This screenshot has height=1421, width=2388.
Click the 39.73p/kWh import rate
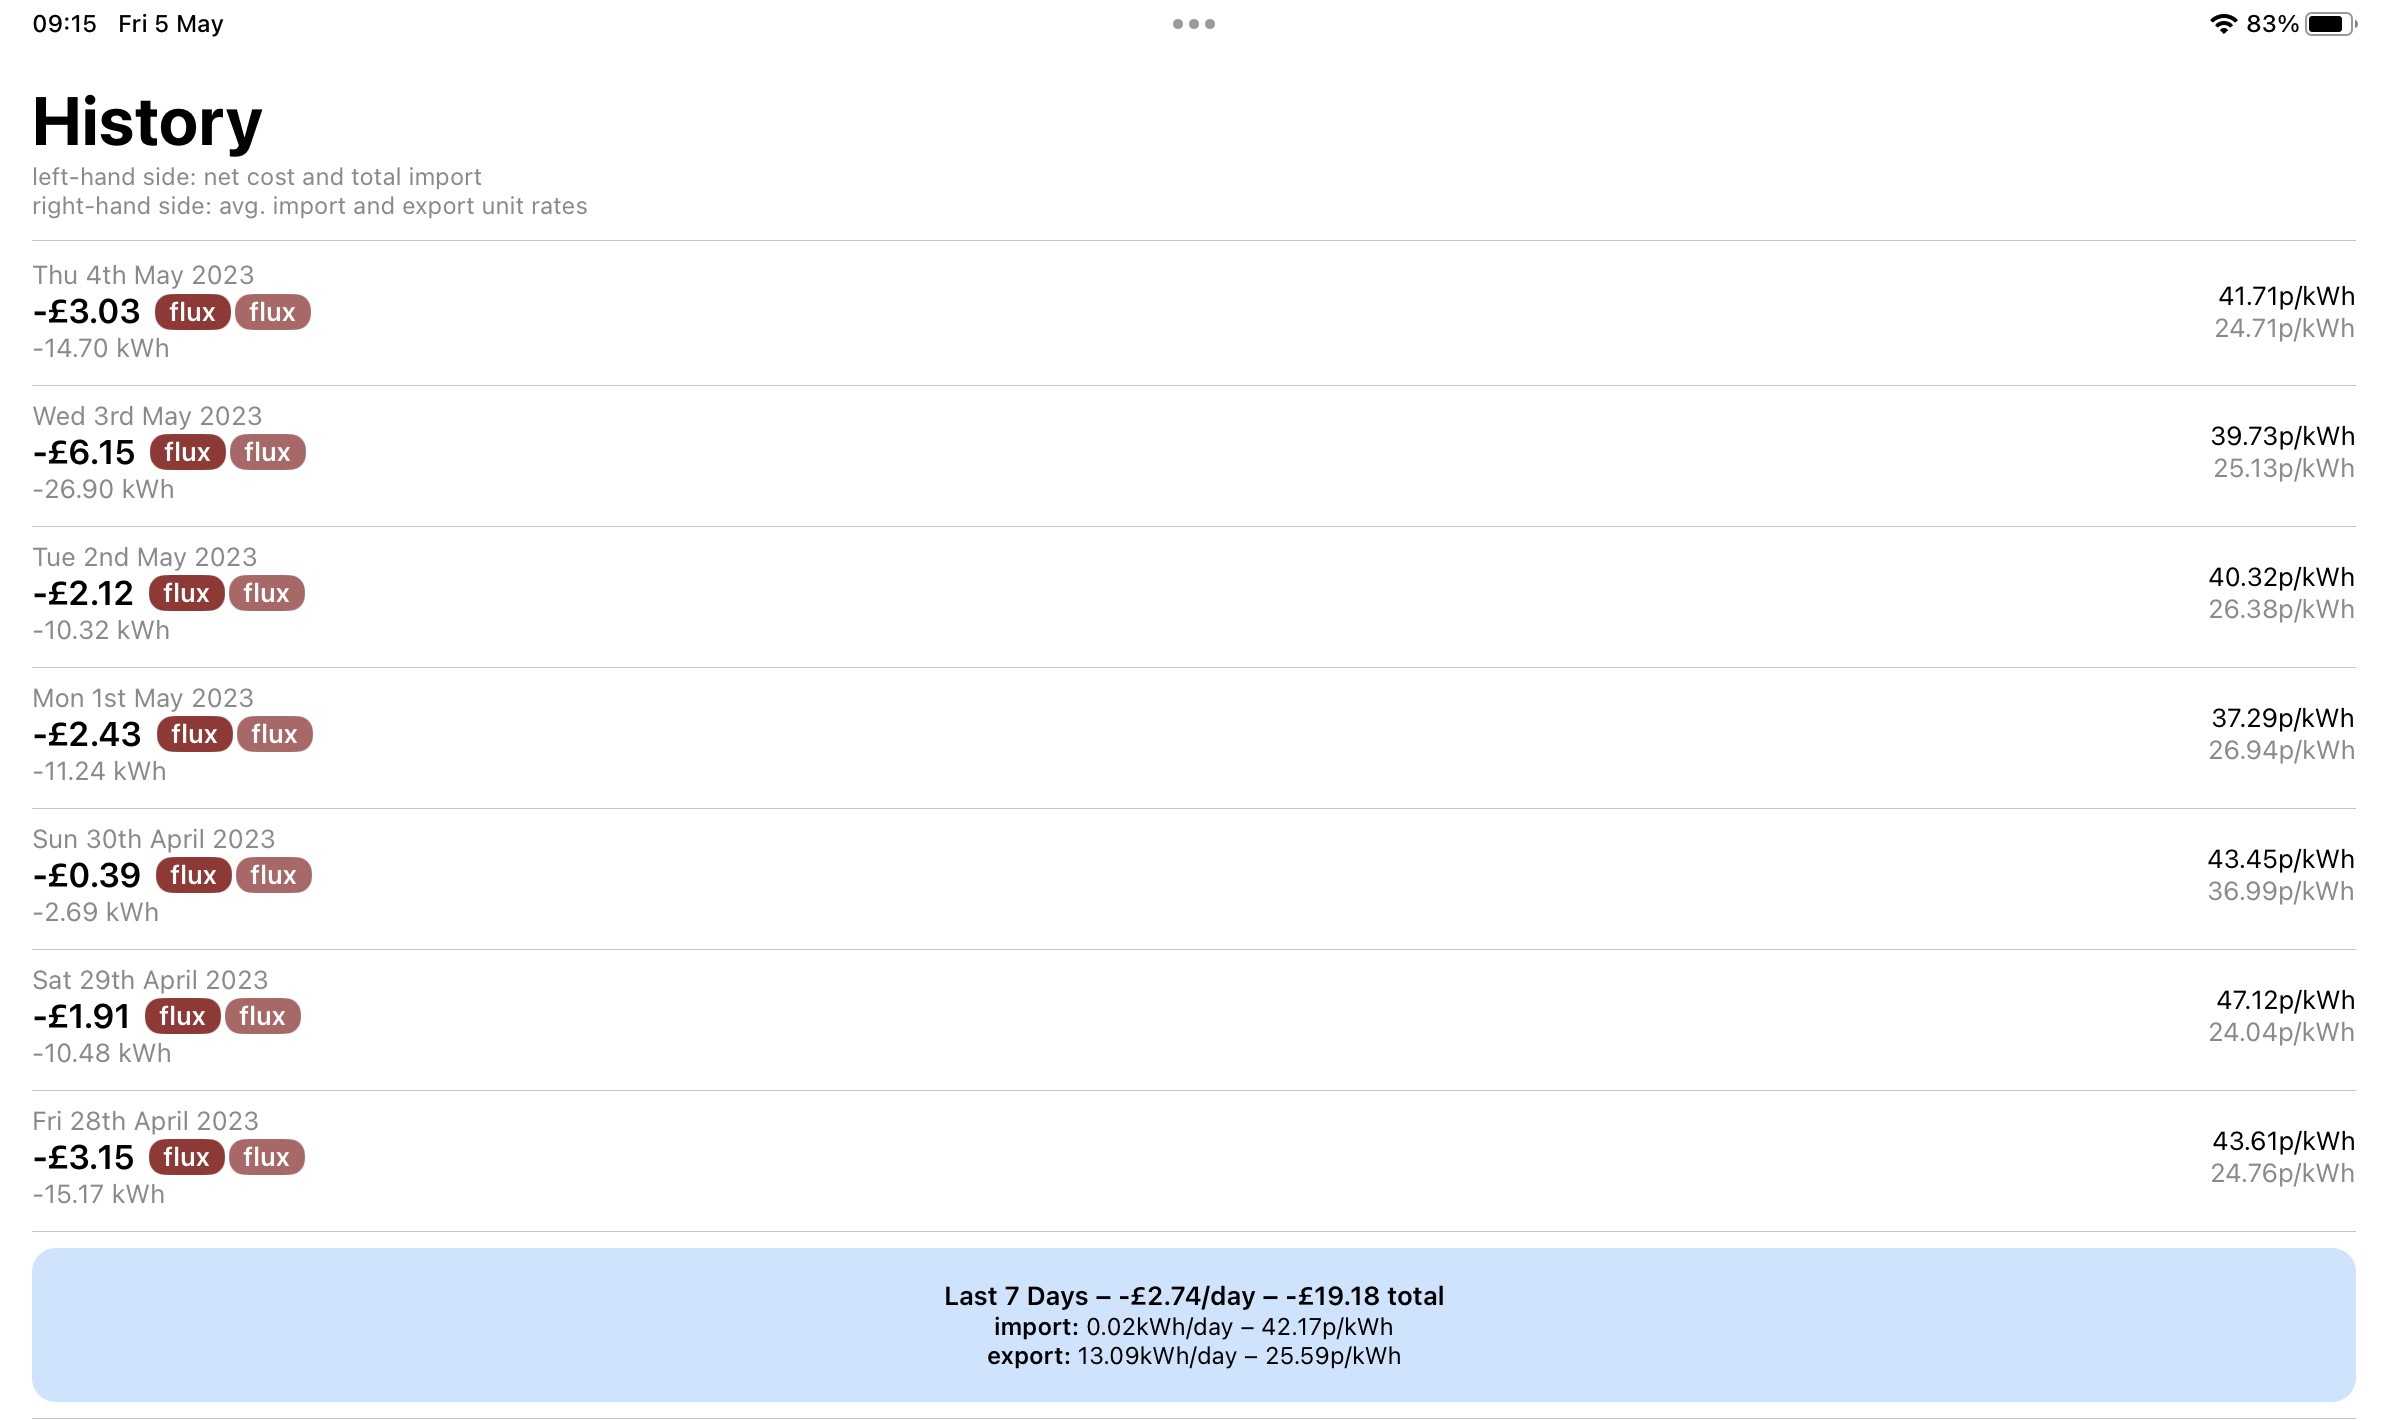(2282, 437)
